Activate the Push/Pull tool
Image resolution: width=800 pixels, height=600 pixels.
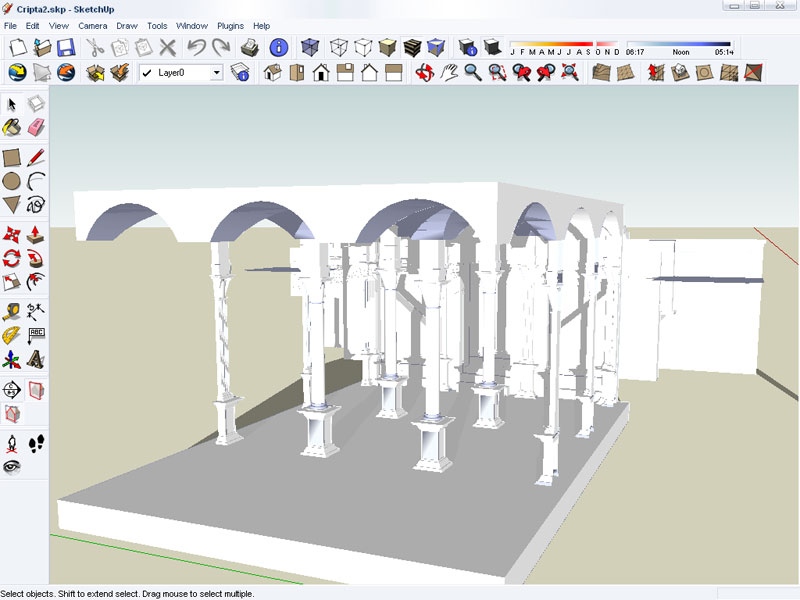tap(36, 234)
